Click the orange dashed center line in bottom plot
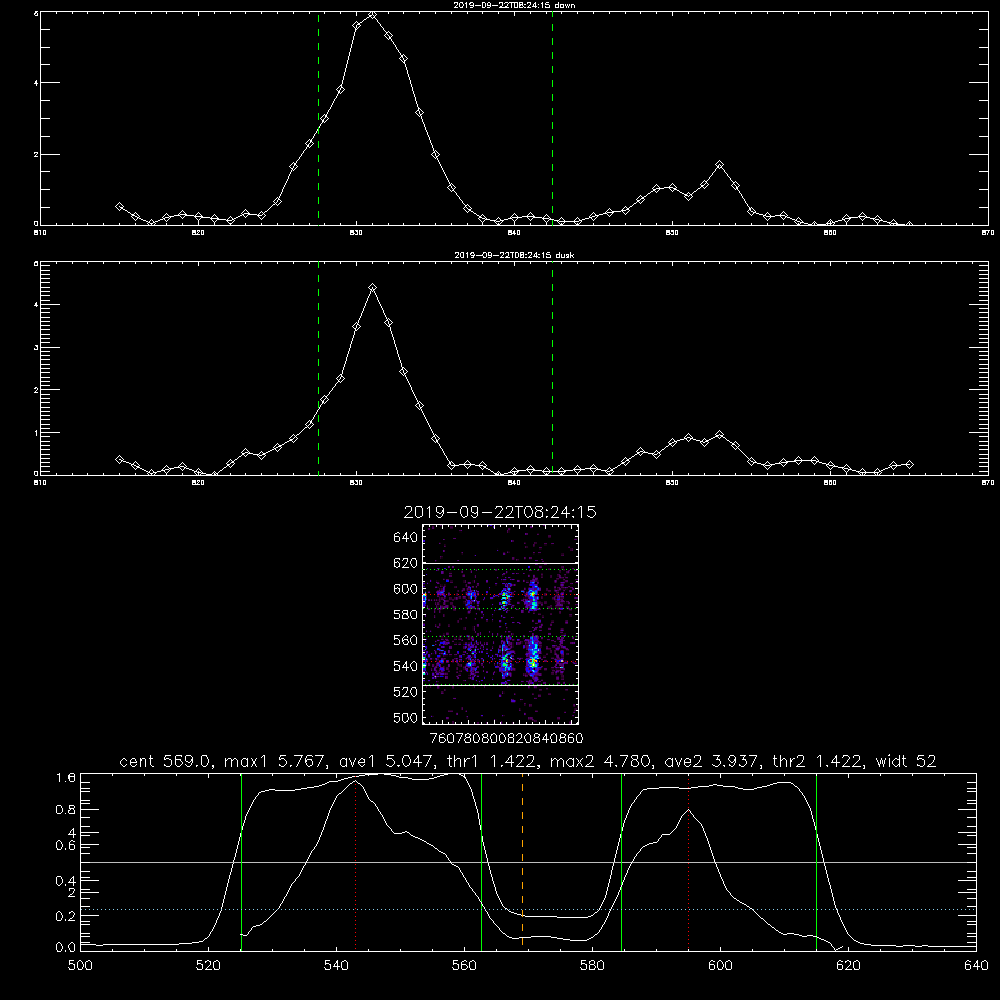 522,860
